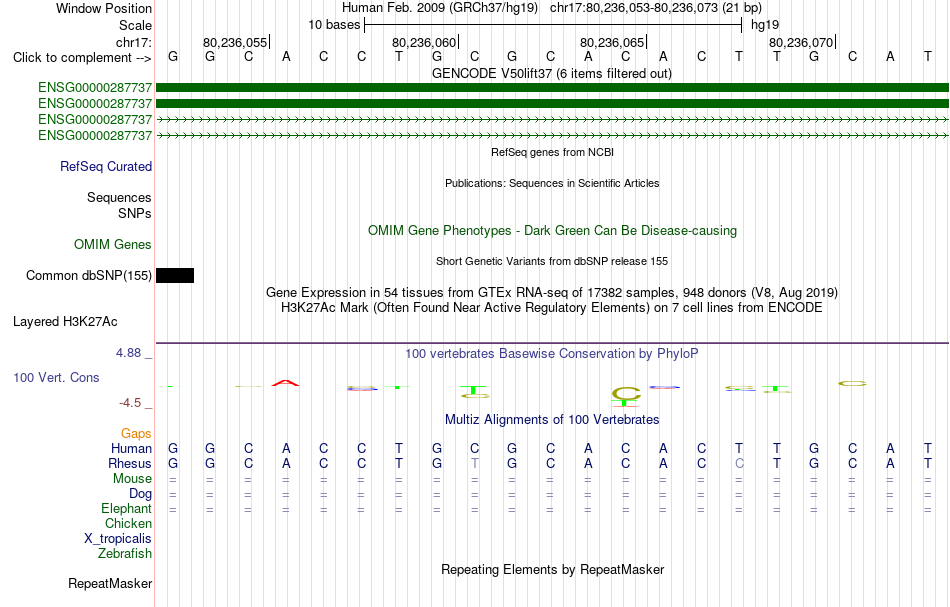Viewport: 950px width, 607px height.
Task: Click GTEx Gene Expression track title
Action: tap(552, 293)
